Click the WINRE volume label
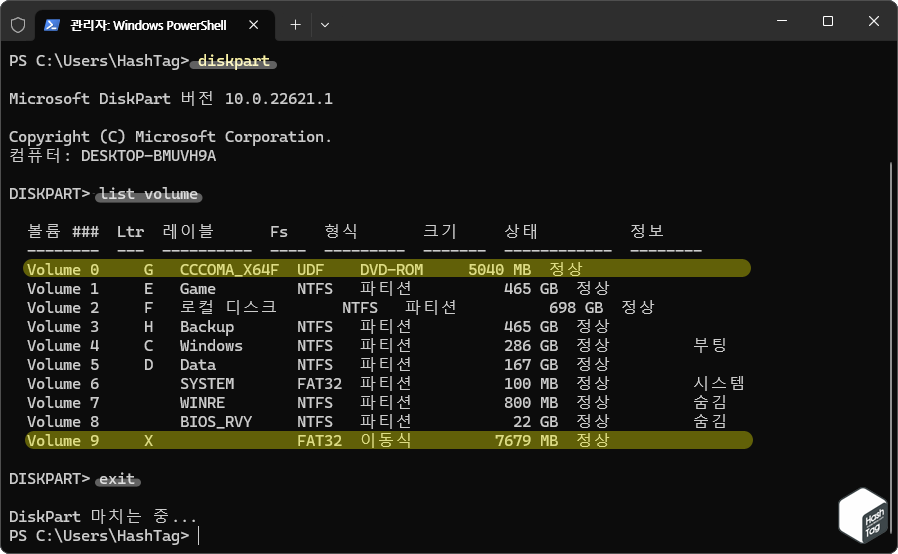 point(202,403)
